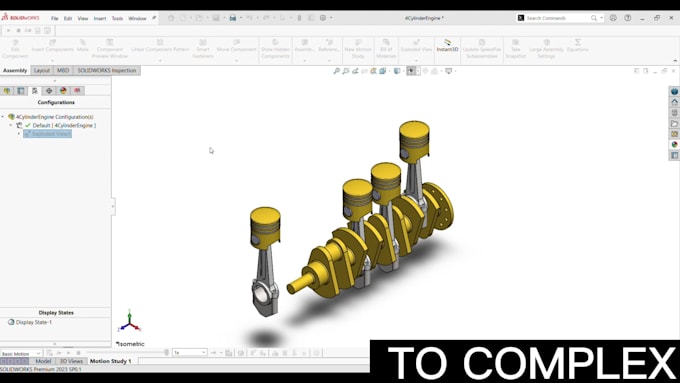The image size is (680, 383).
Task: Collapse the CommandManager ribbon chevron
Action: tap(675, 60)
